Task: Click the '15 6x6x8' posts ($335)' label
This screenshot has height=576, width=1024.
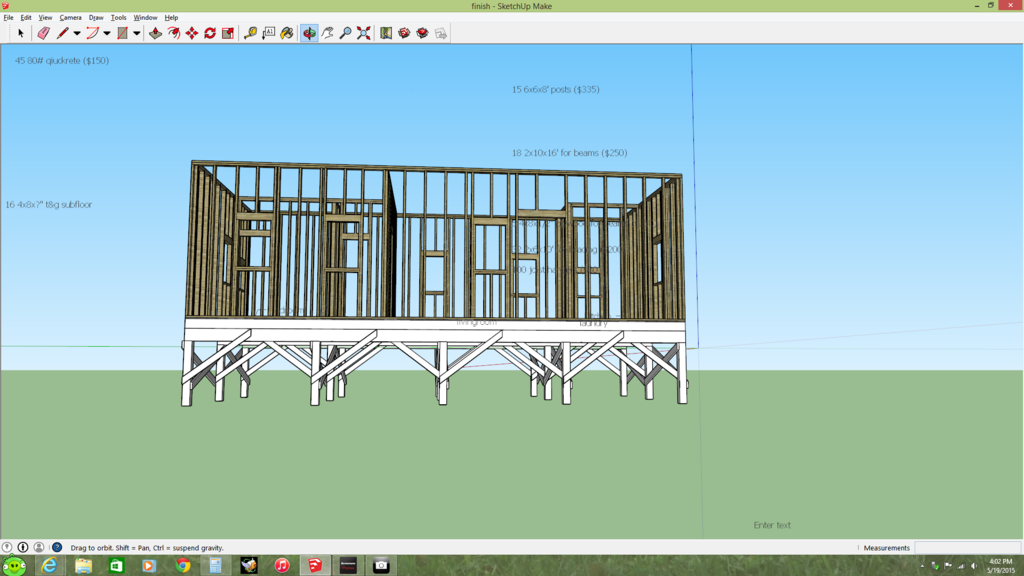Action: [x=556, y=89]
